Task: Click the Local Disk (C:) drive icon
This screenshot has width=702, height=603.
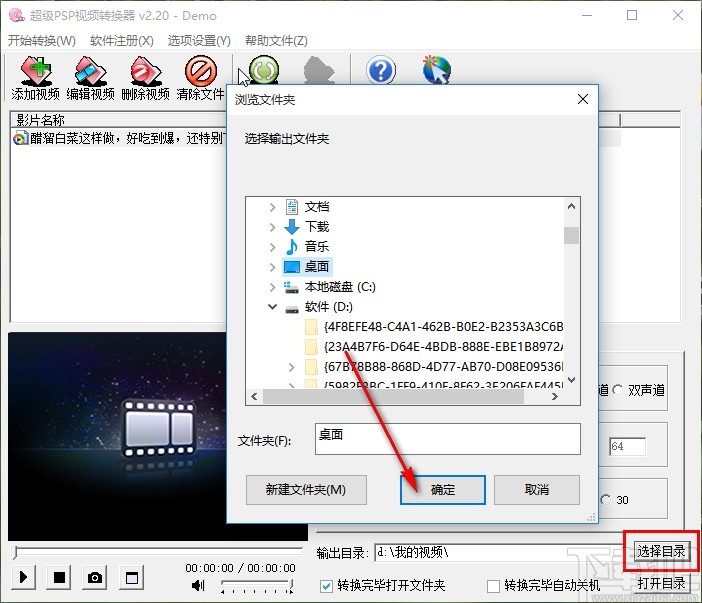Action: click(291, 287)
